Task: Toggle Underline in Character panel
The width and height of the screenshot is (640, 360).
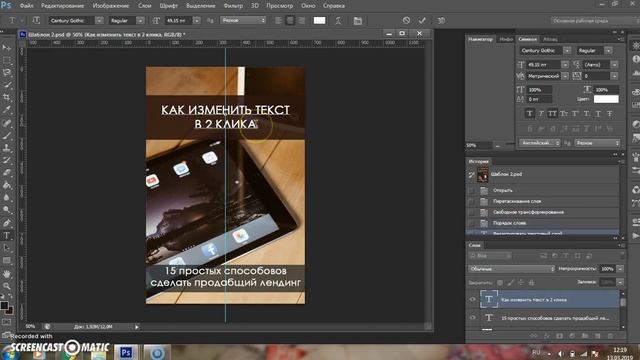Action: pyautogui.click(x=598, y=113)
